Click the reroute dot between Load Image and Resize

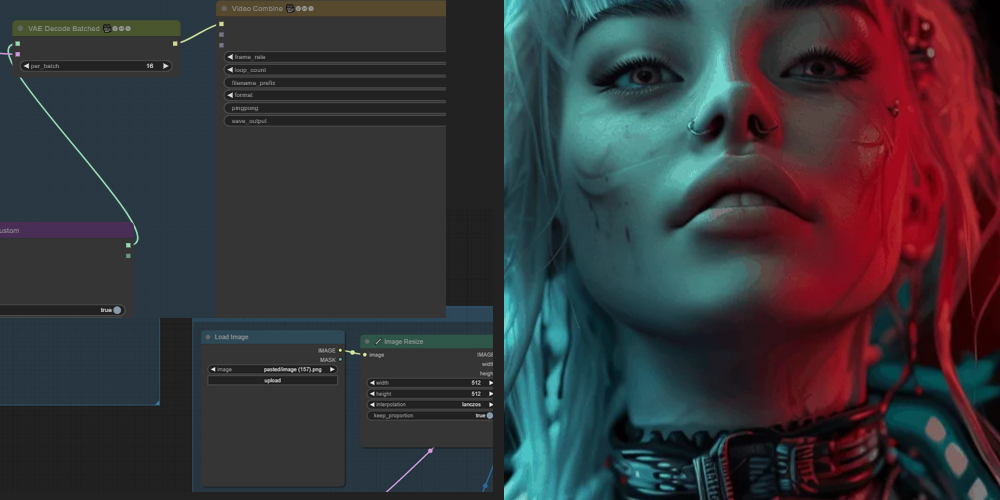[x=352, y=352]
